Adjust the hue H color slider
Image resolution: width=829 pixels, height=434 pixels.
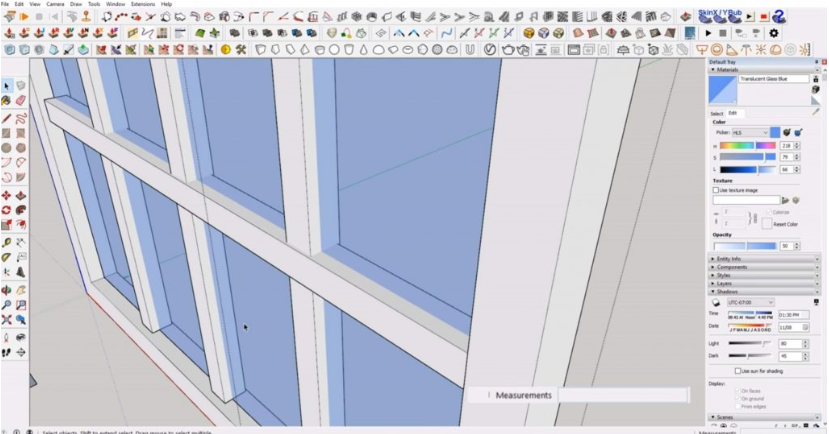tap(748, 145)
